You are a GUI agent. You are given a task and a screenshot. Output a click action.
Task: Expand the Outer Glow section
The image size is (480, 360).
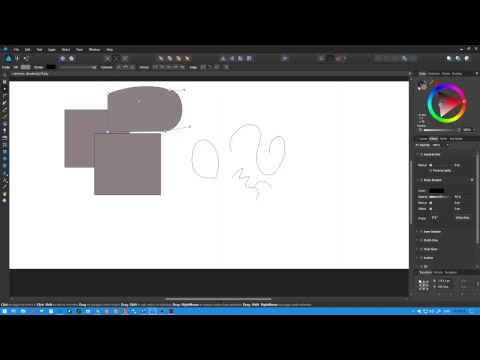pyautogui.click(x=417, y=240)
